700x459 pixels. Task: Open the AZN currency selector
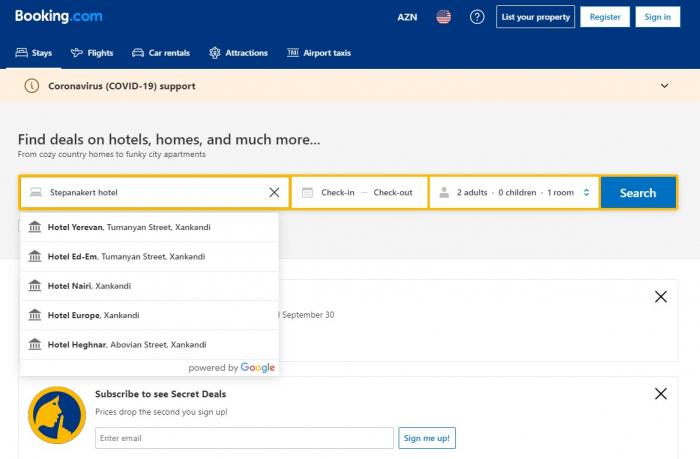[407, 17]
